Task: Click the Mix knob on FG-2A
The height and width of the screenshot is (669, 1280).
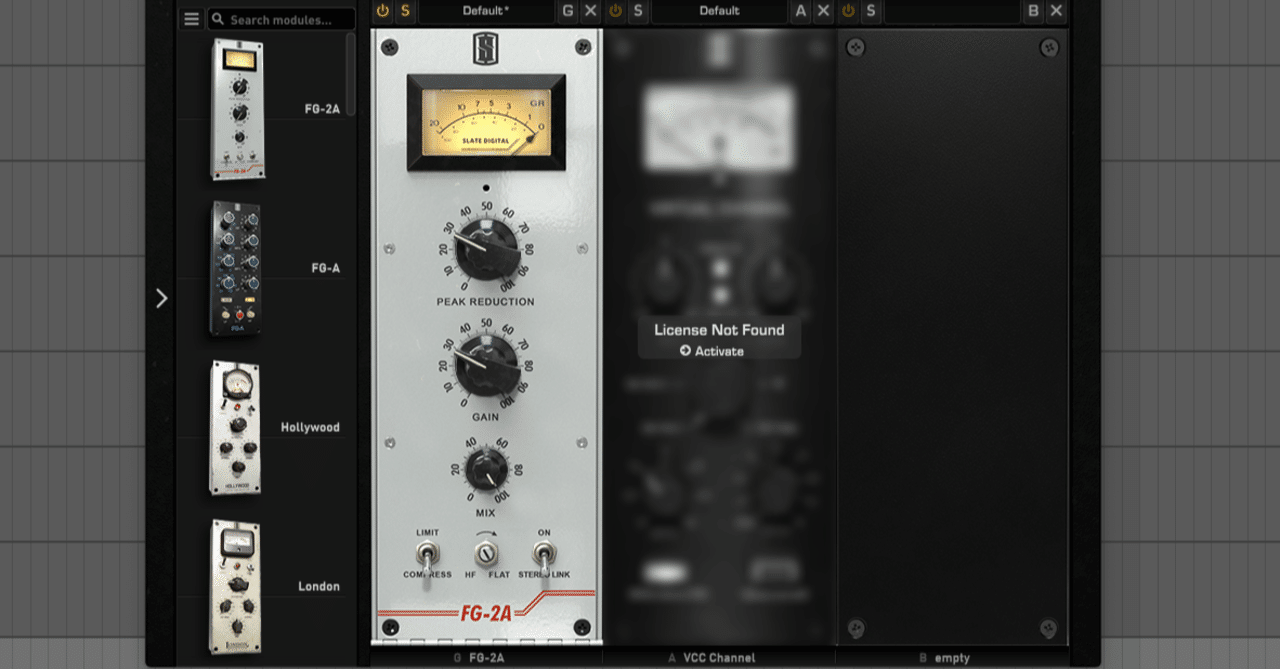Action: click(x=487, y=470)
